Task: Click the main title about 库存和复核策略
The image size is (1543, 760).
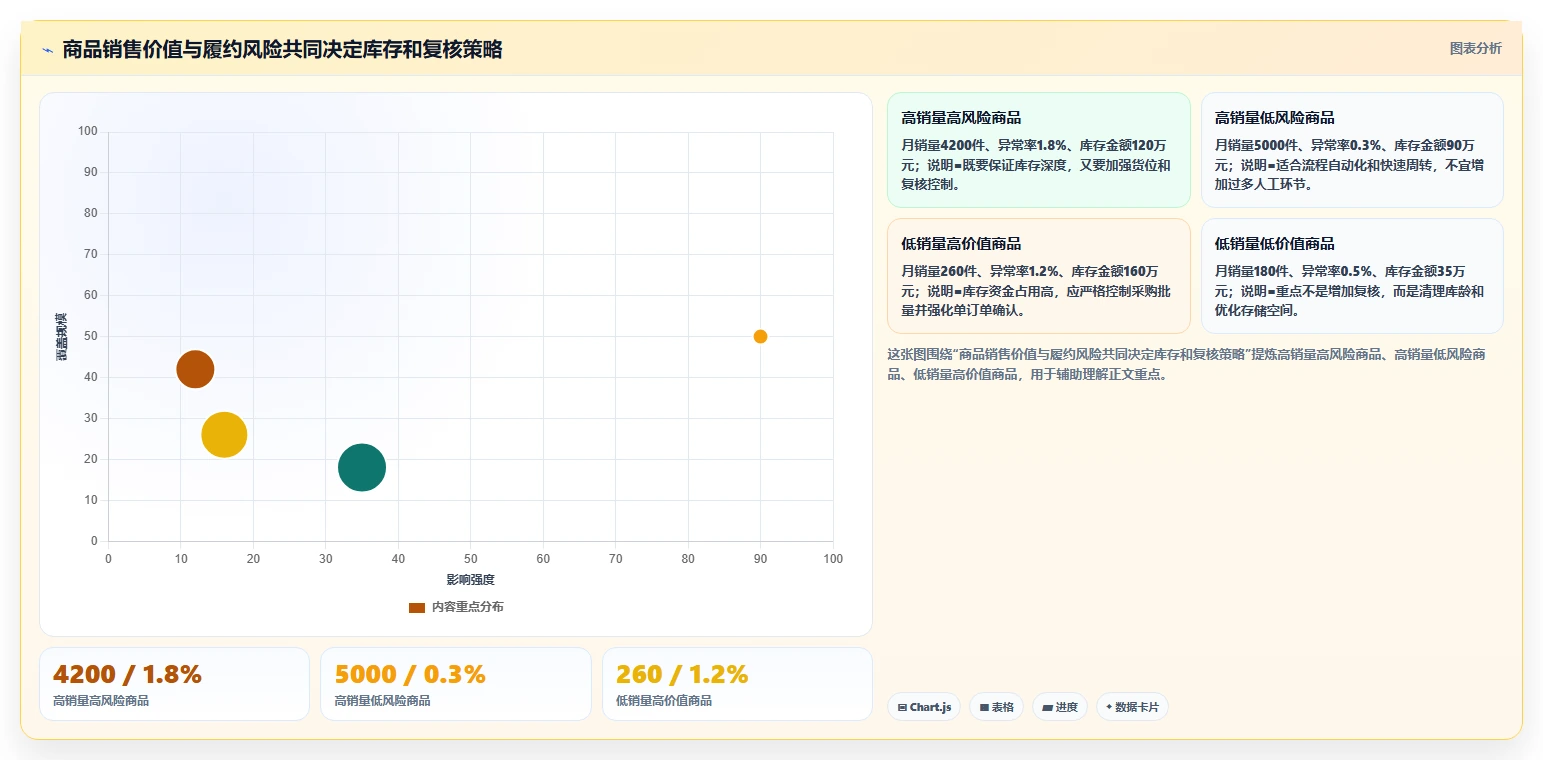Action: [282, 49]
